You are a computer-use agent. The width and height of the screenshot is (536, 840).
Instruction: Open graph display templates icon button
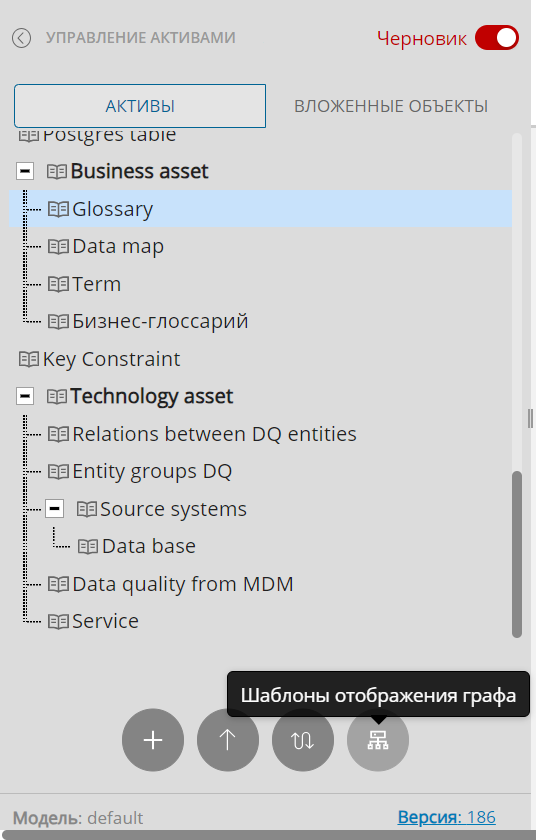(378, 740)
